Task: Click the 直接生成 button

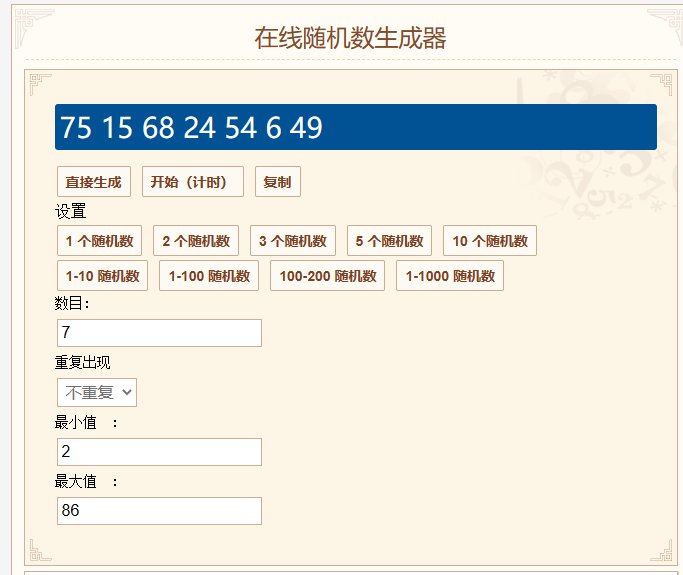Action: 93,182
